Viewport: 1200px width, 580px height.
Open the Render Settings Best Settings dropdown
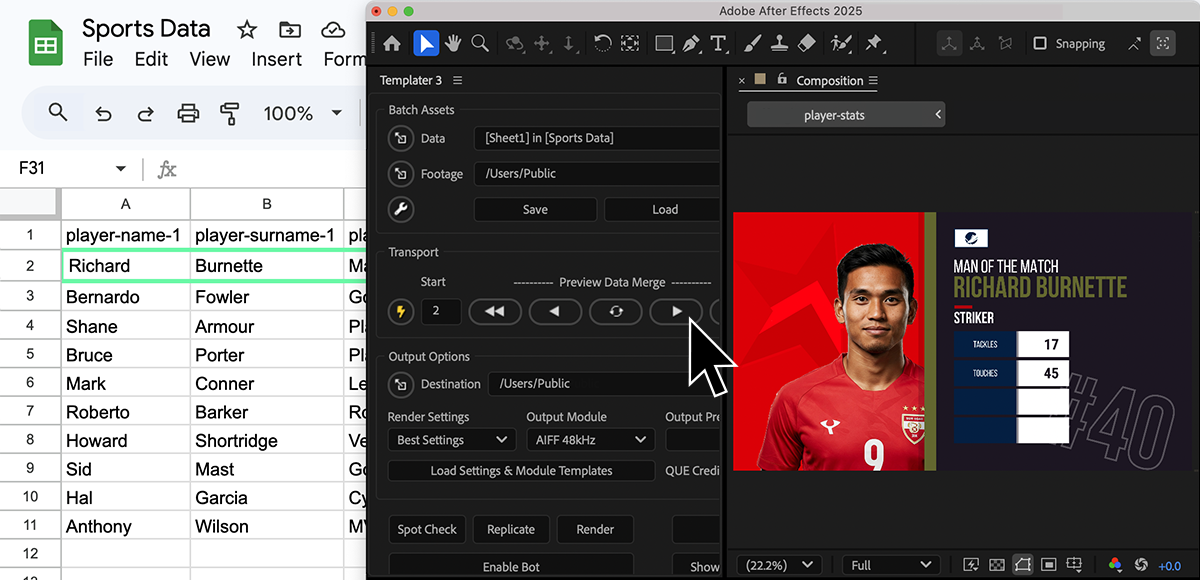[x=452, y=440]
